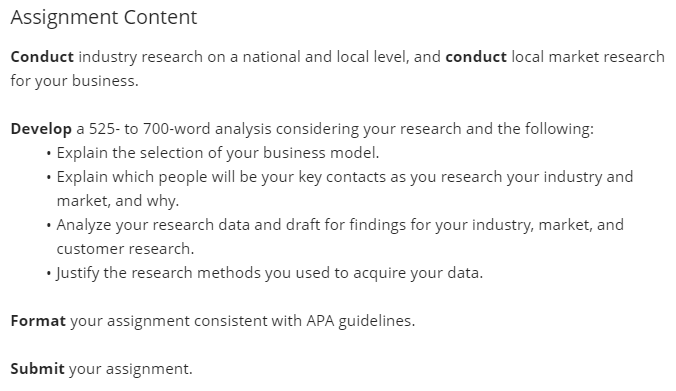Click the bold word Conduct at the start

(x=42, y=57)
